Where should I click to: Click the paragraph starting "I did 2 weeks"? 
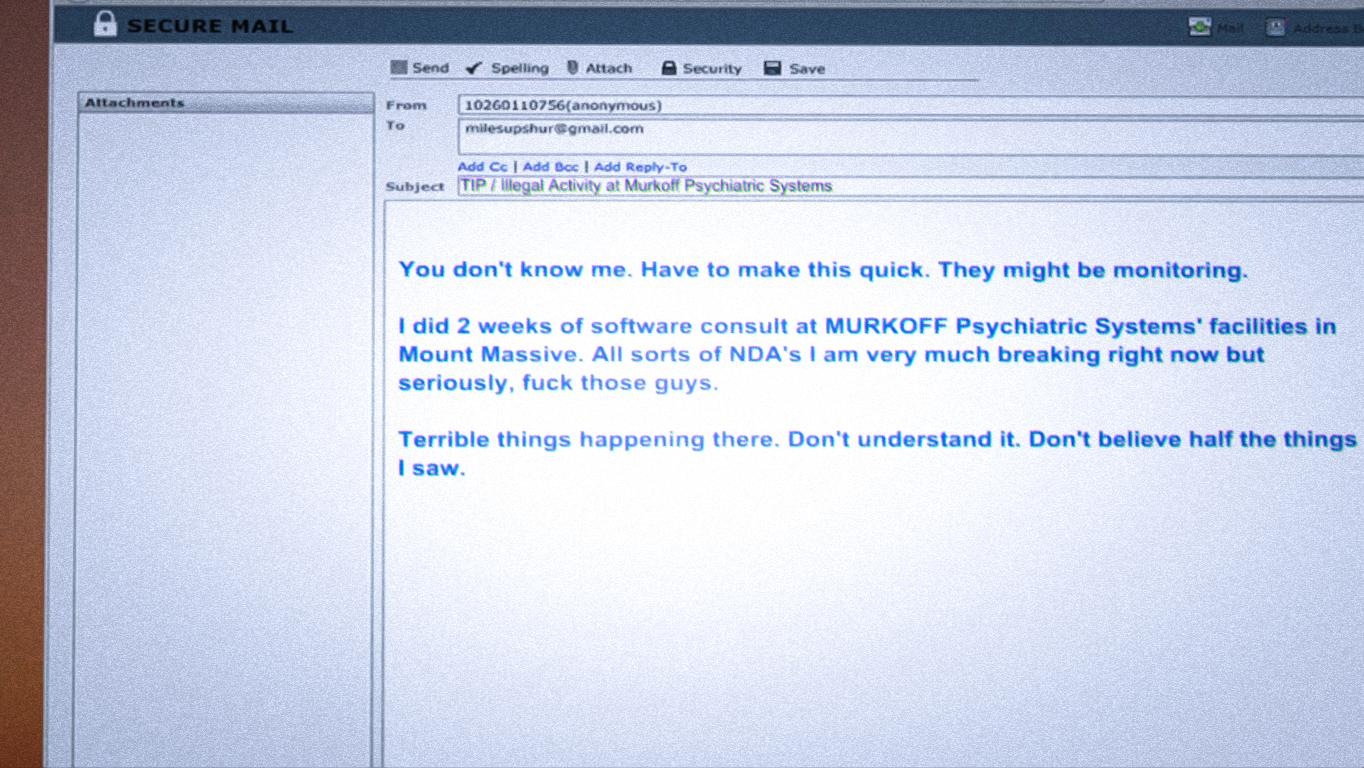867,354
